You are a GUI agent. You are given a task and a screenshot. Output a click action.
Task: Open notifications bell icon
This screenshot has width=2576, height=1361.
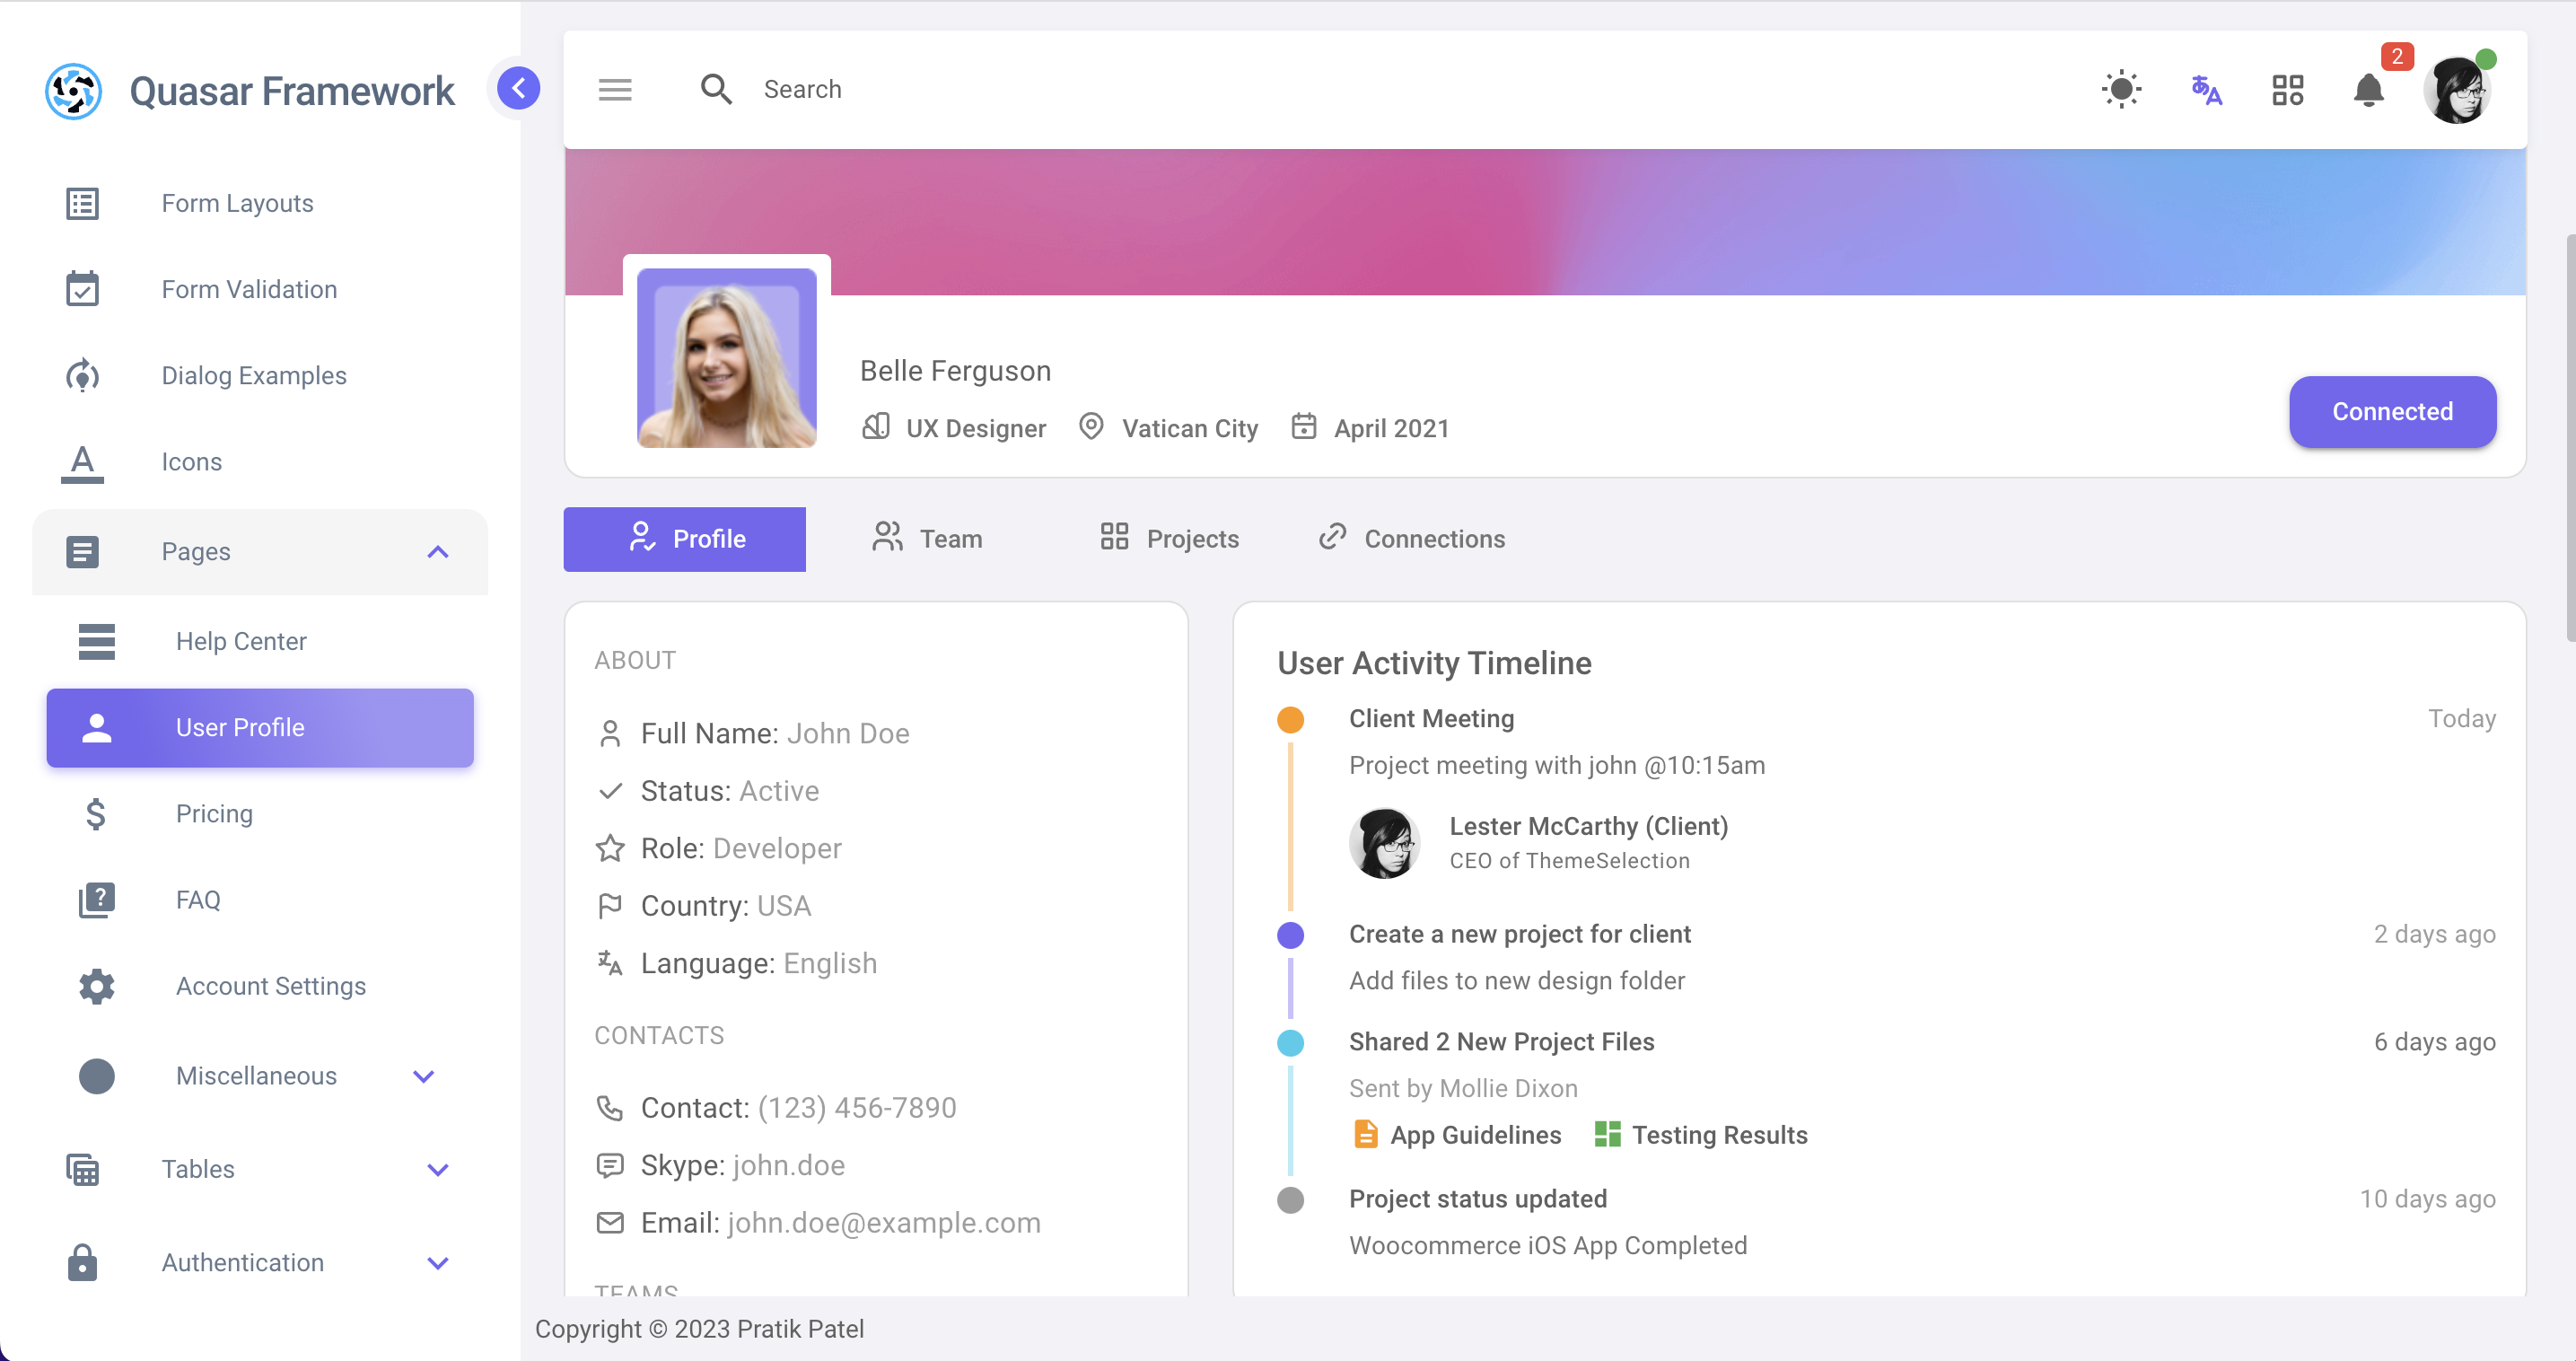tap(2368, 89)
